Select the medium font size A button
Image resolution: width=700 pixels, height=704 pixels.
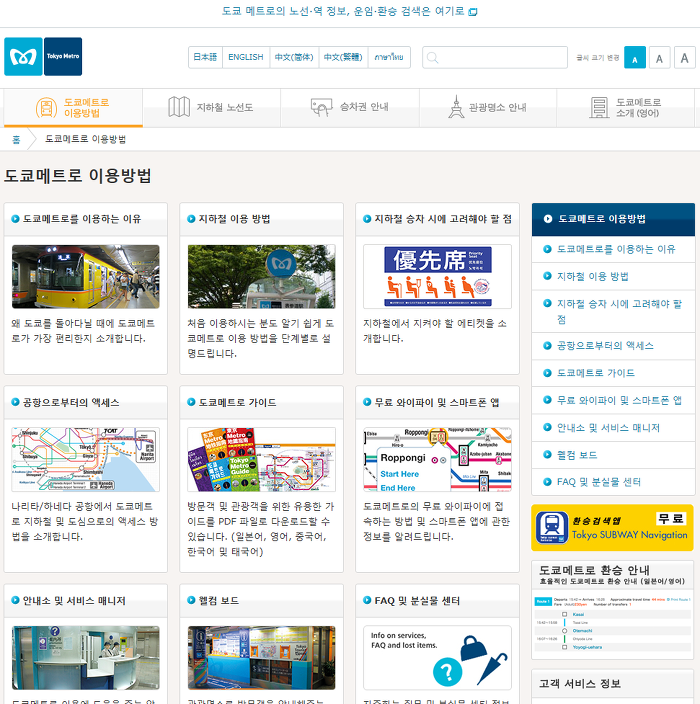(x=659, y=57)
